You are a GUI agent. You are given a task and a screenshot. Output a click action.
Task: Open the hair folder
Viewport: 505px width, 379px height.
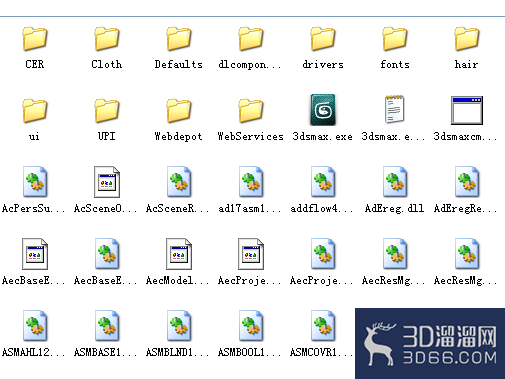click(467, 39)
